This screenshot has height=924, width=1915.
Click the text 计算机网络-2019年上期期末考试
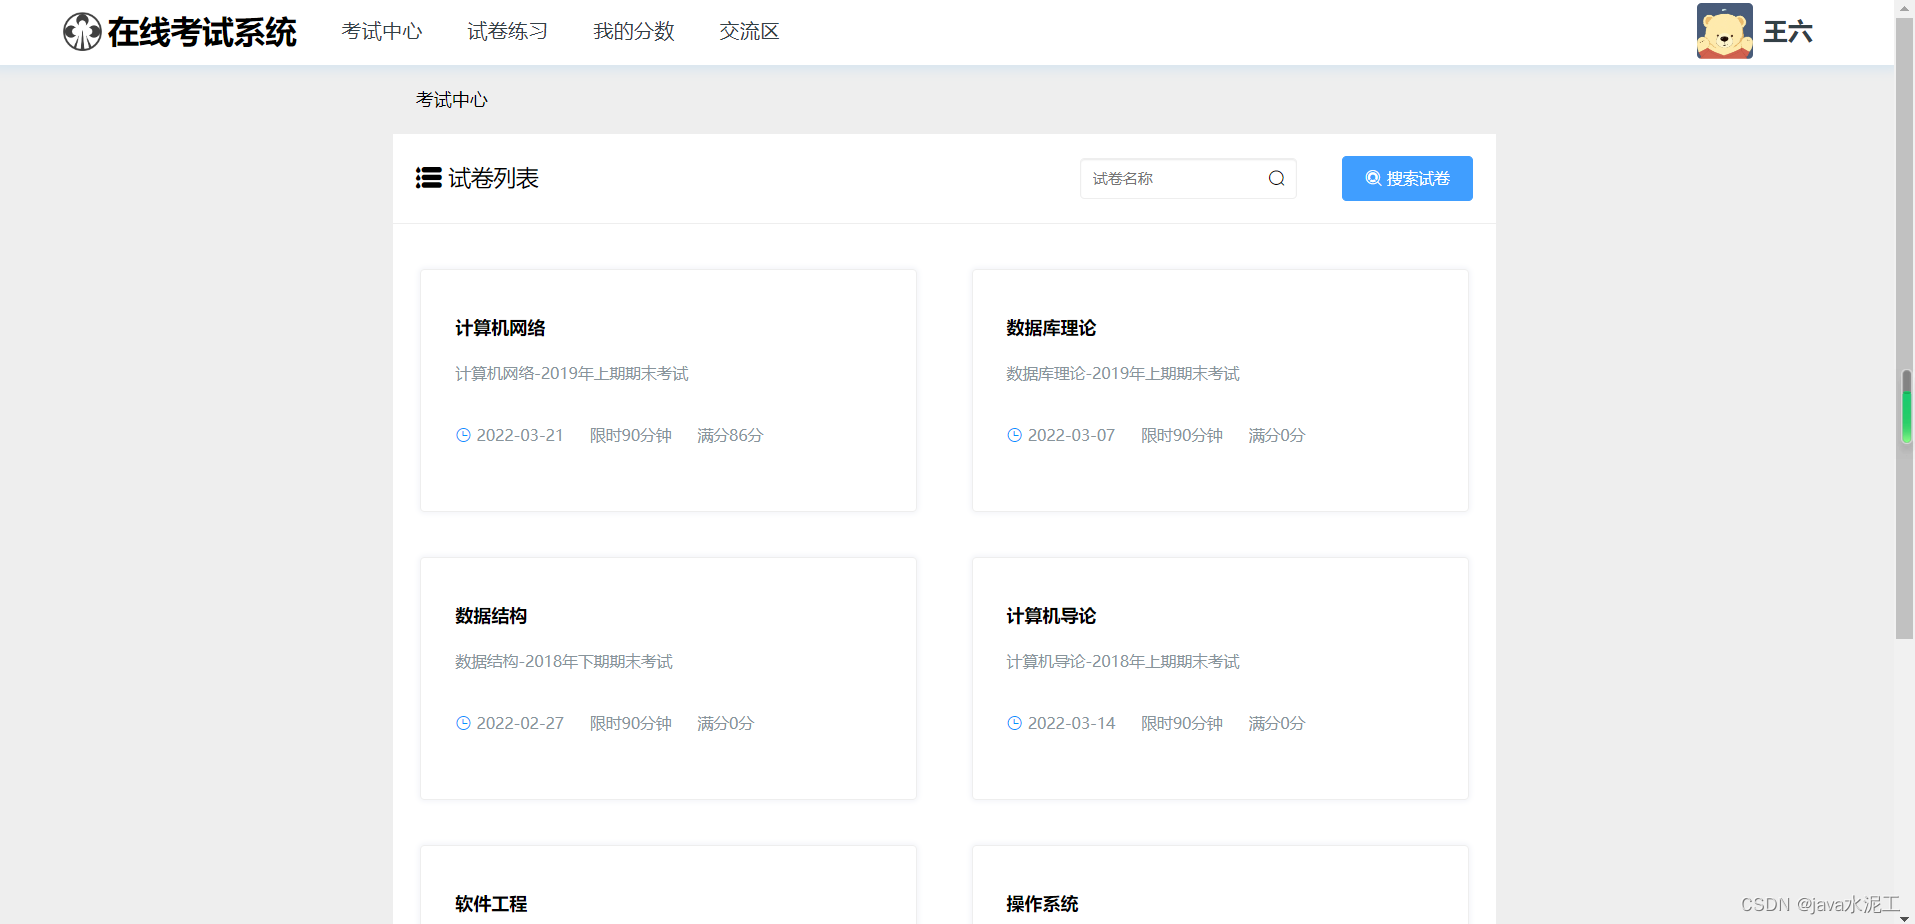click(x=572, y=374)
